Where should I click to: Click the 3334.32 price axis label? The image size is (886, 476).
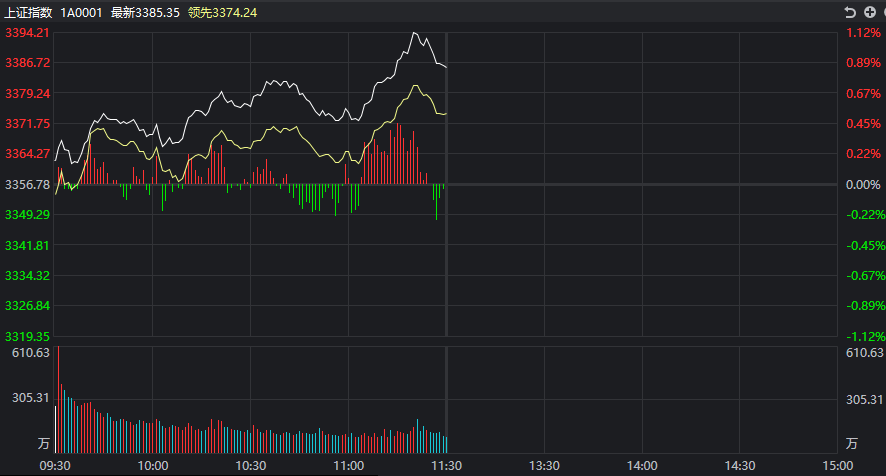(28, 275)
